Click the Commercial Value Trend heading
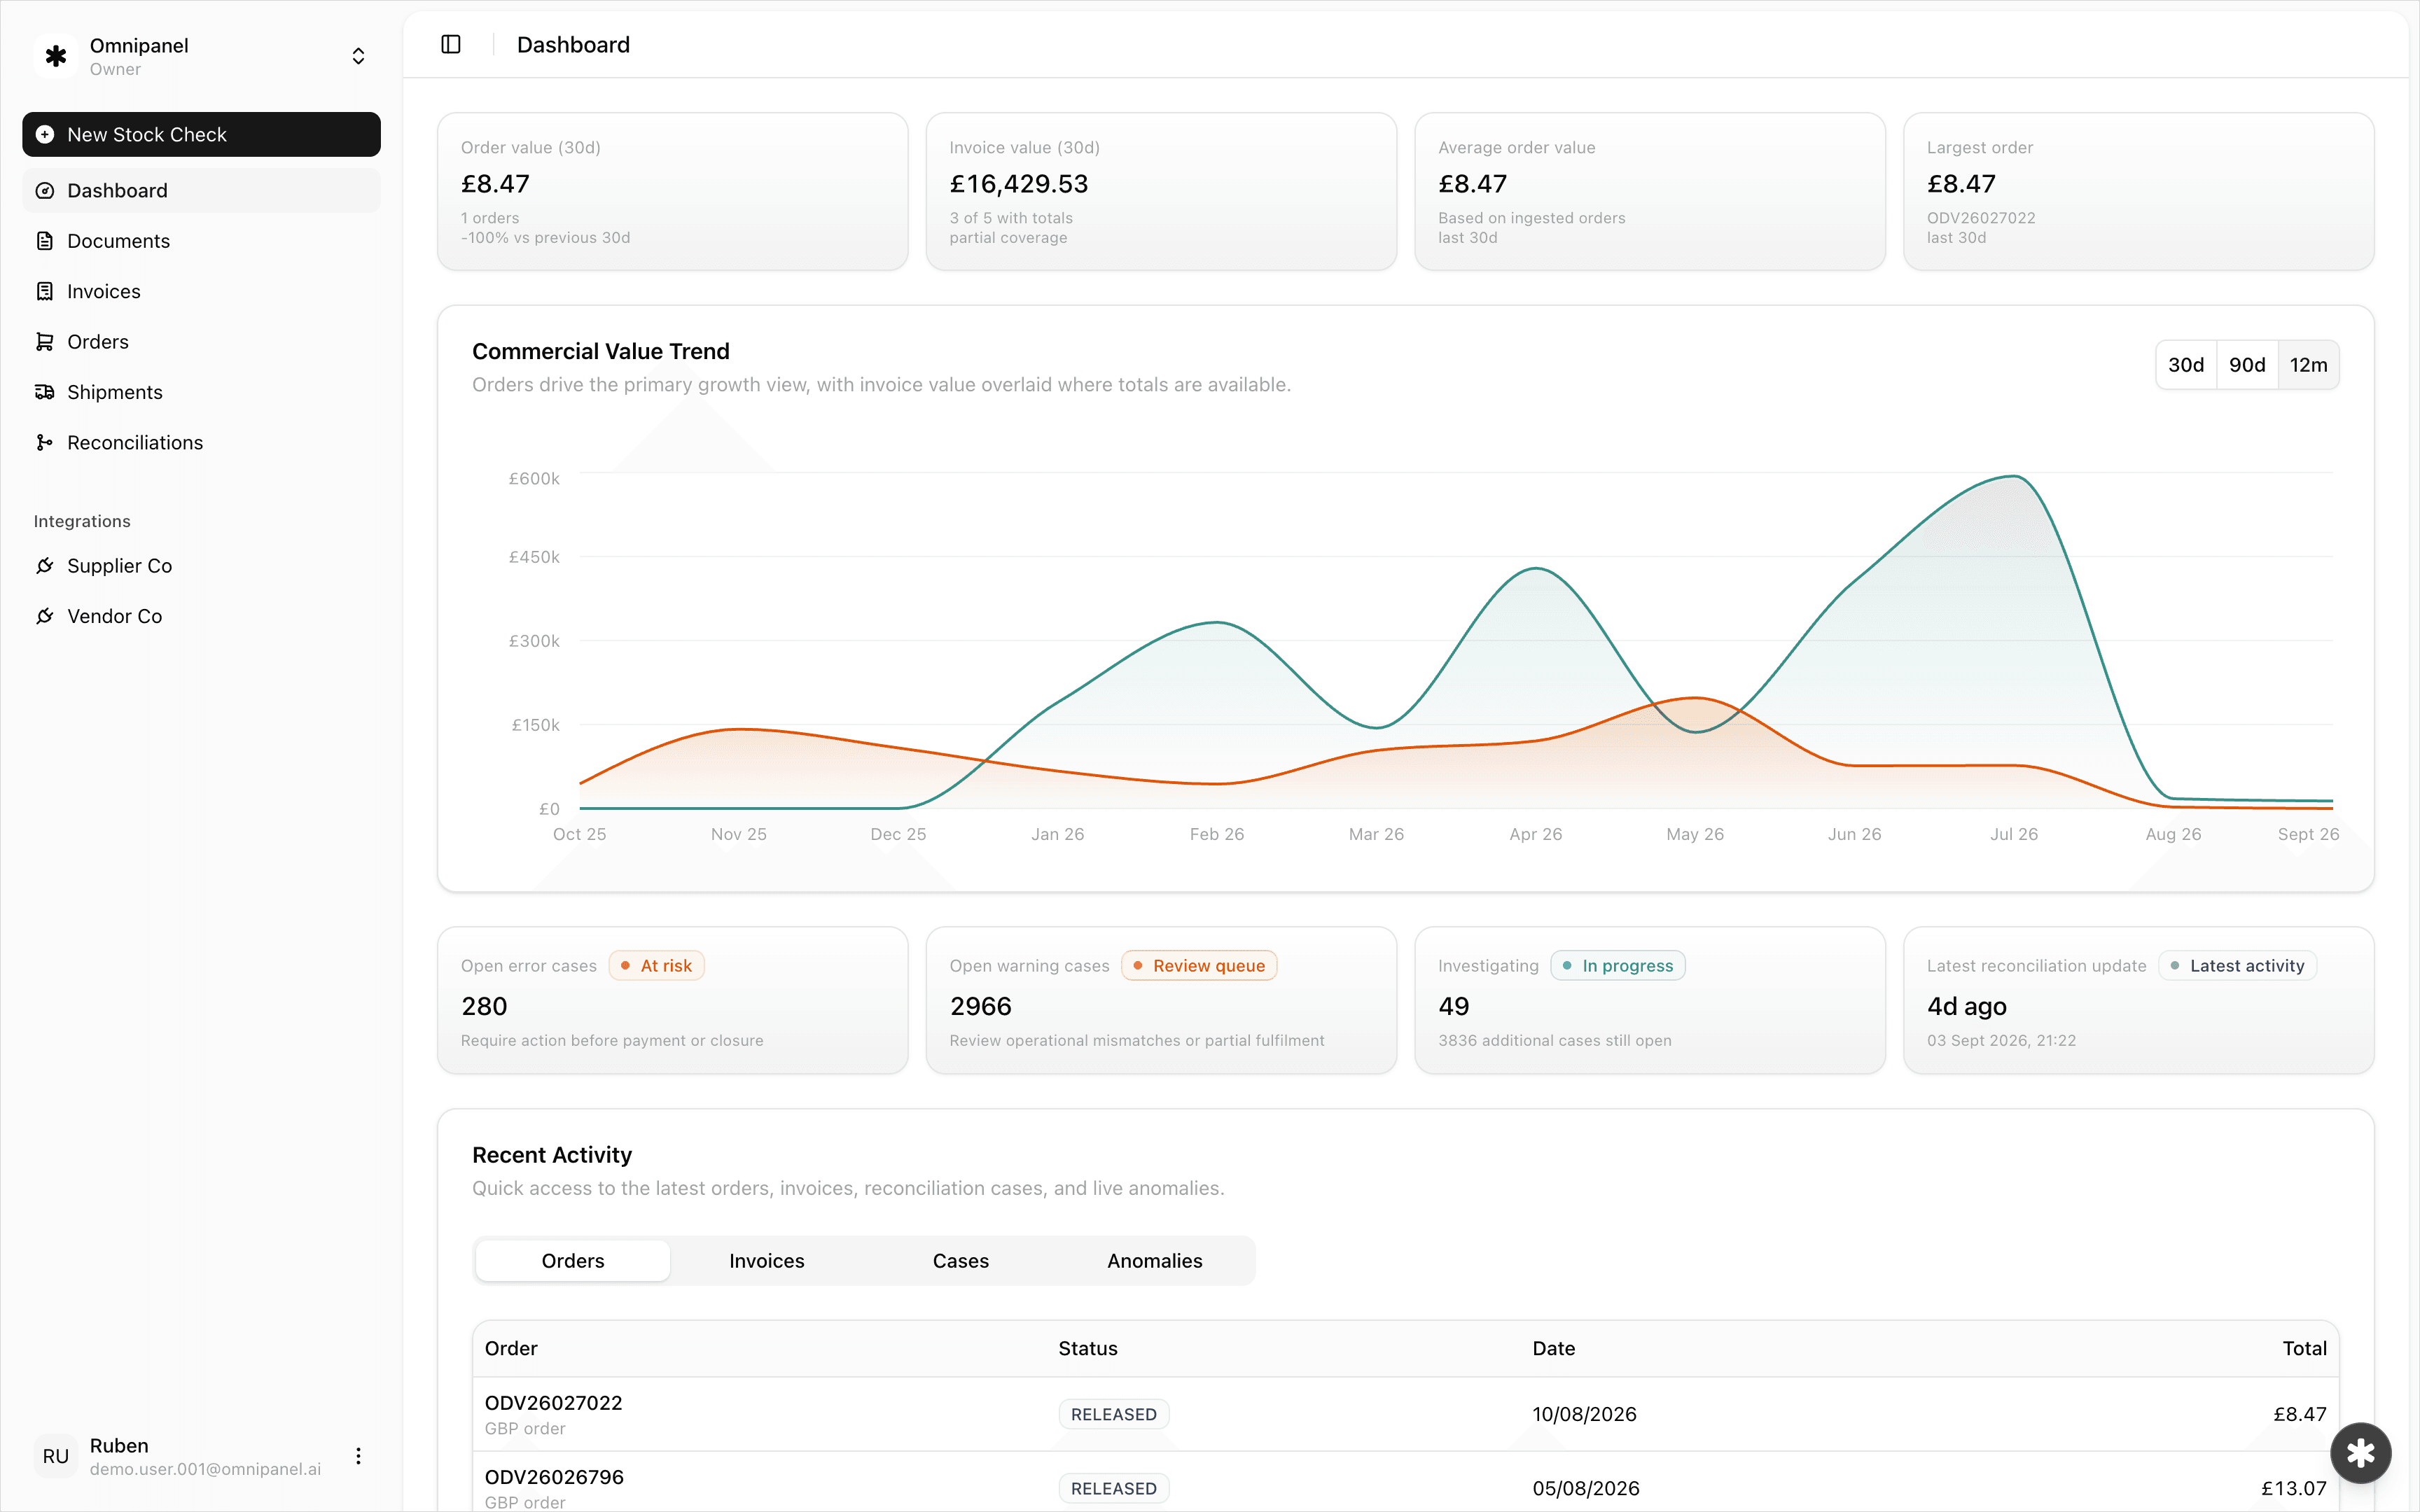Image resolution: width=2420 pixels, height=1512 pixels. coord(601,351)
